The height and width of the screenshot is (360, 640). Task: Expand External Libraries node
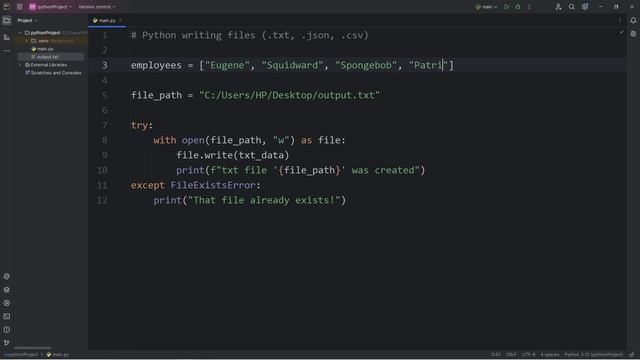(x=20, y=65)
